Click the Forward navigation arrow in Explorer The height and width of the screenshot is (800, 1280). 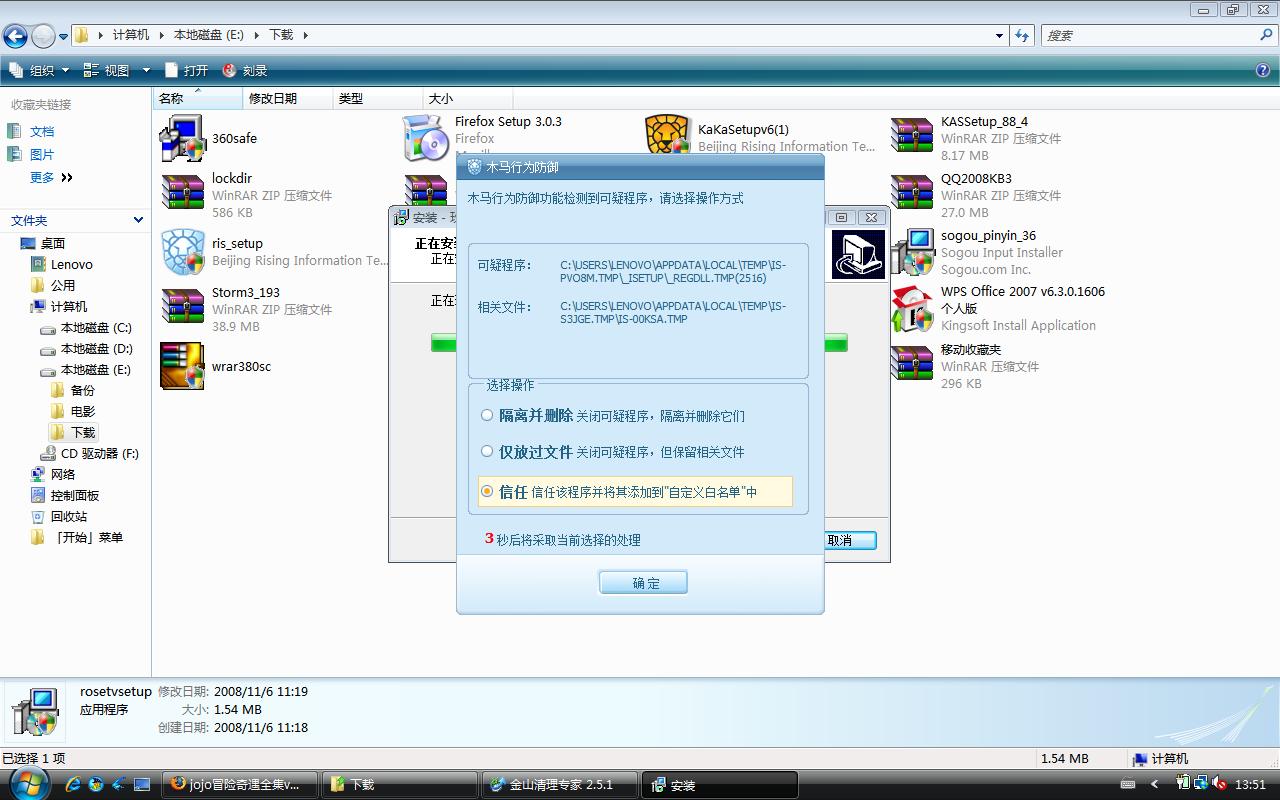click(43, 37)
